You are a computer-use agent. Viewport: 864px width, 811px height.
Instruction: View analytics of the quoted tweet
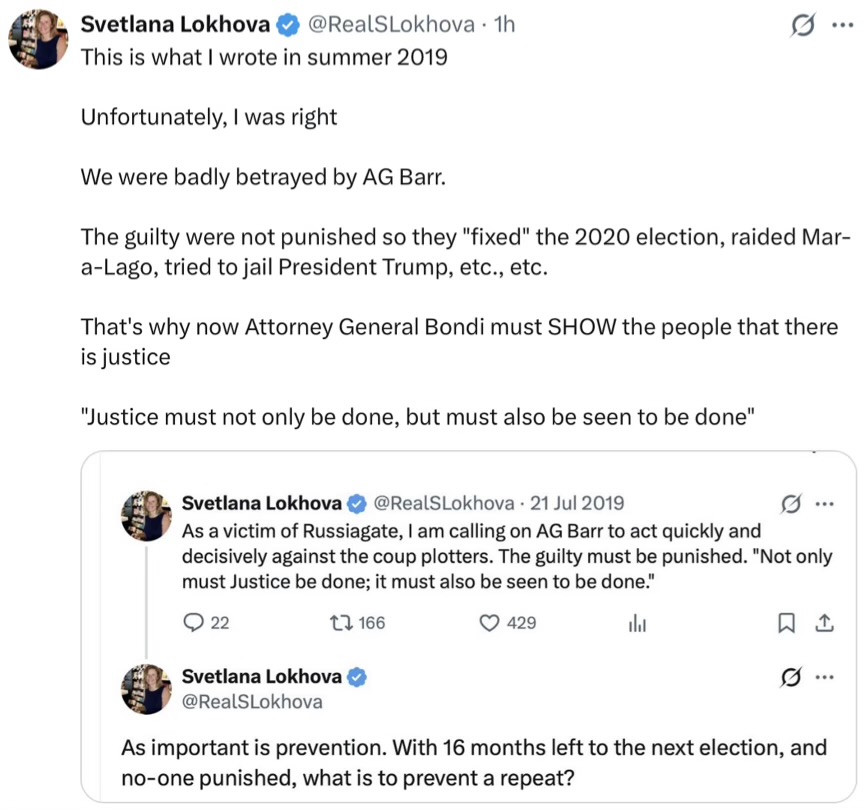coord(638,623)
